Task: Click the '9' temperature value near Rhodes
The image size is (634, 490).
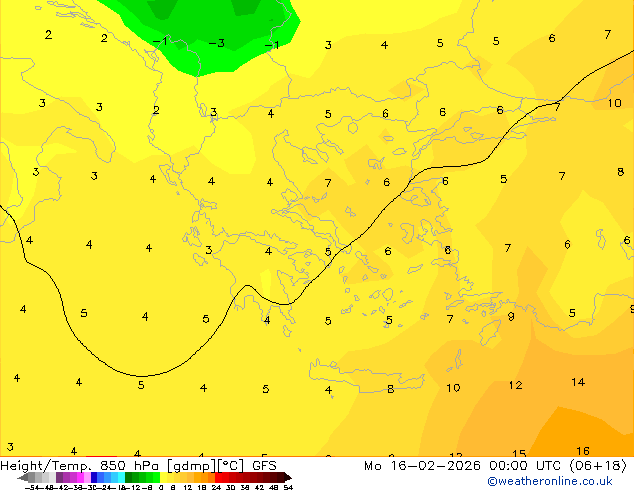Action: click(x=511, y=316)
